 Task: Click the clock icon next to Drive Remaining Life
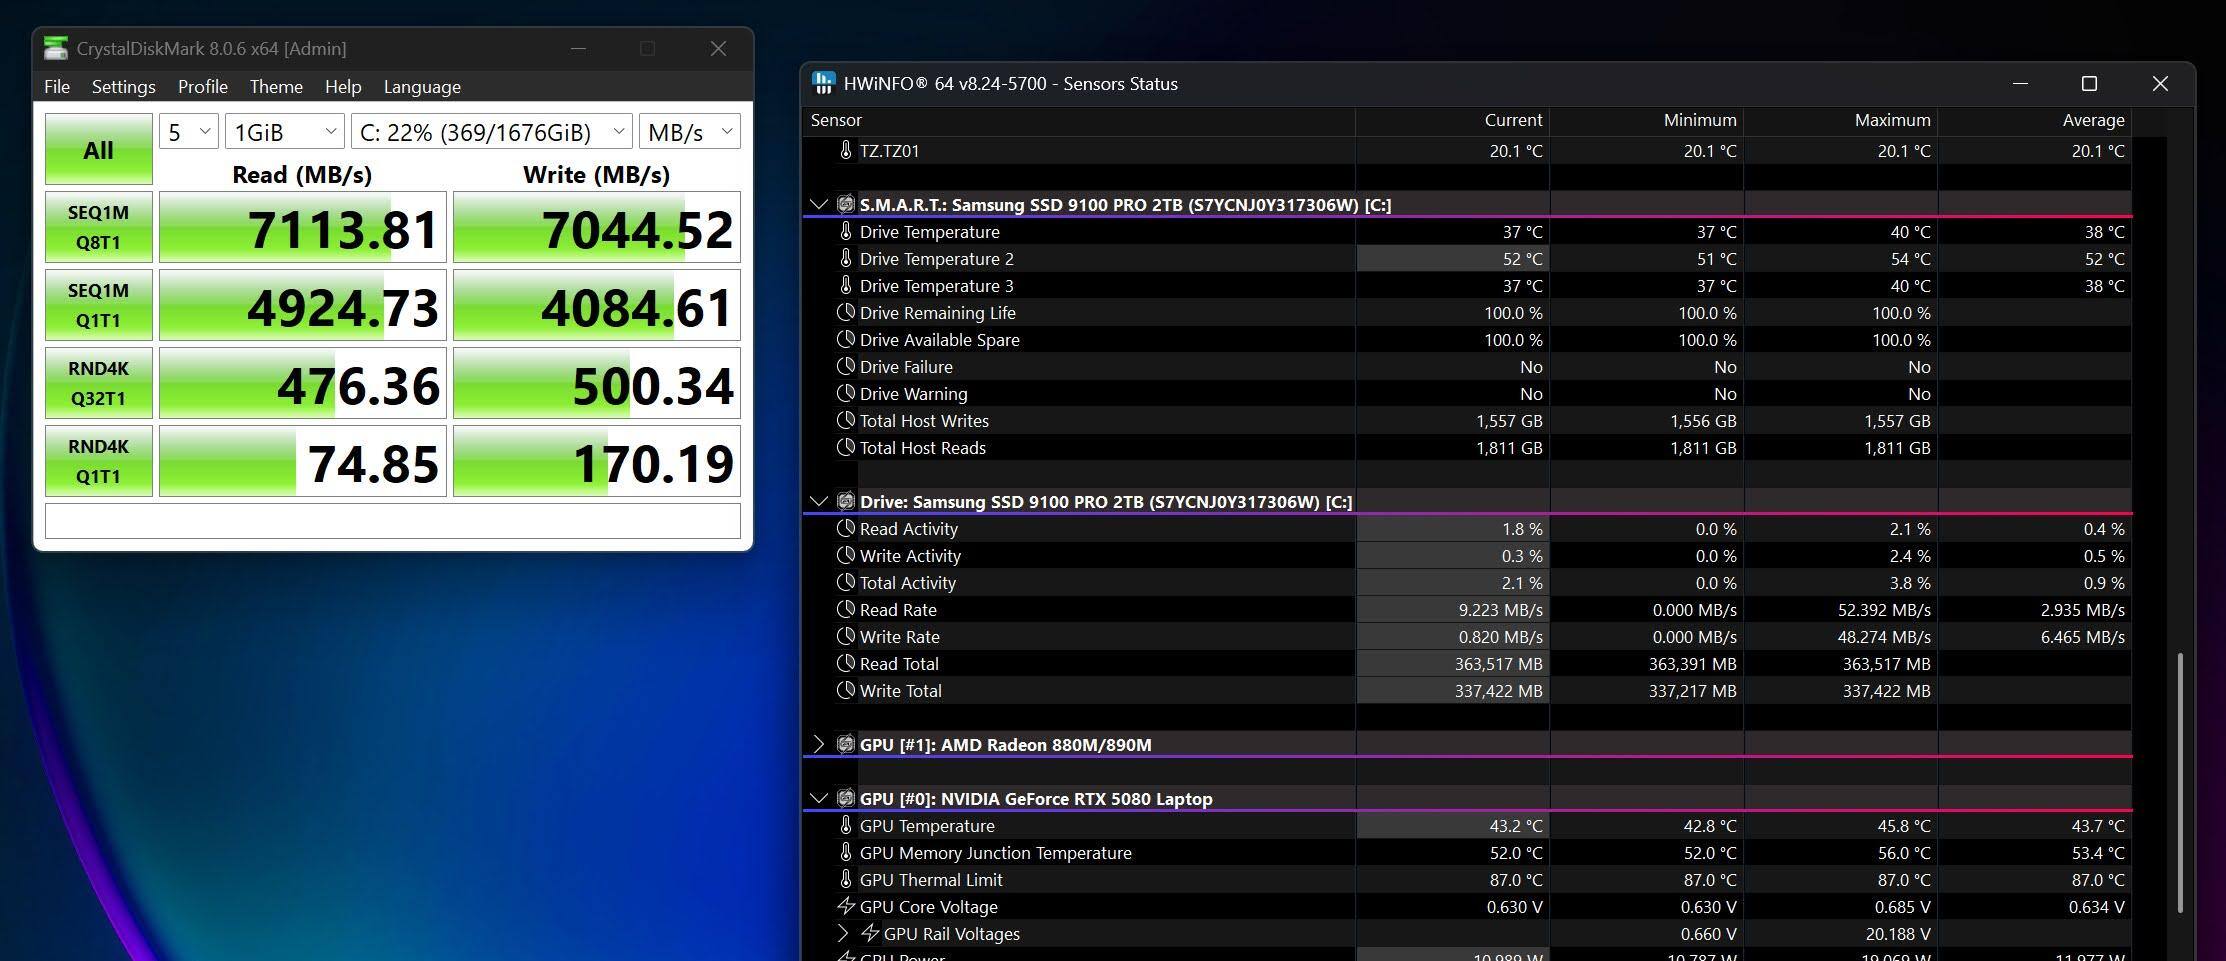846,312
